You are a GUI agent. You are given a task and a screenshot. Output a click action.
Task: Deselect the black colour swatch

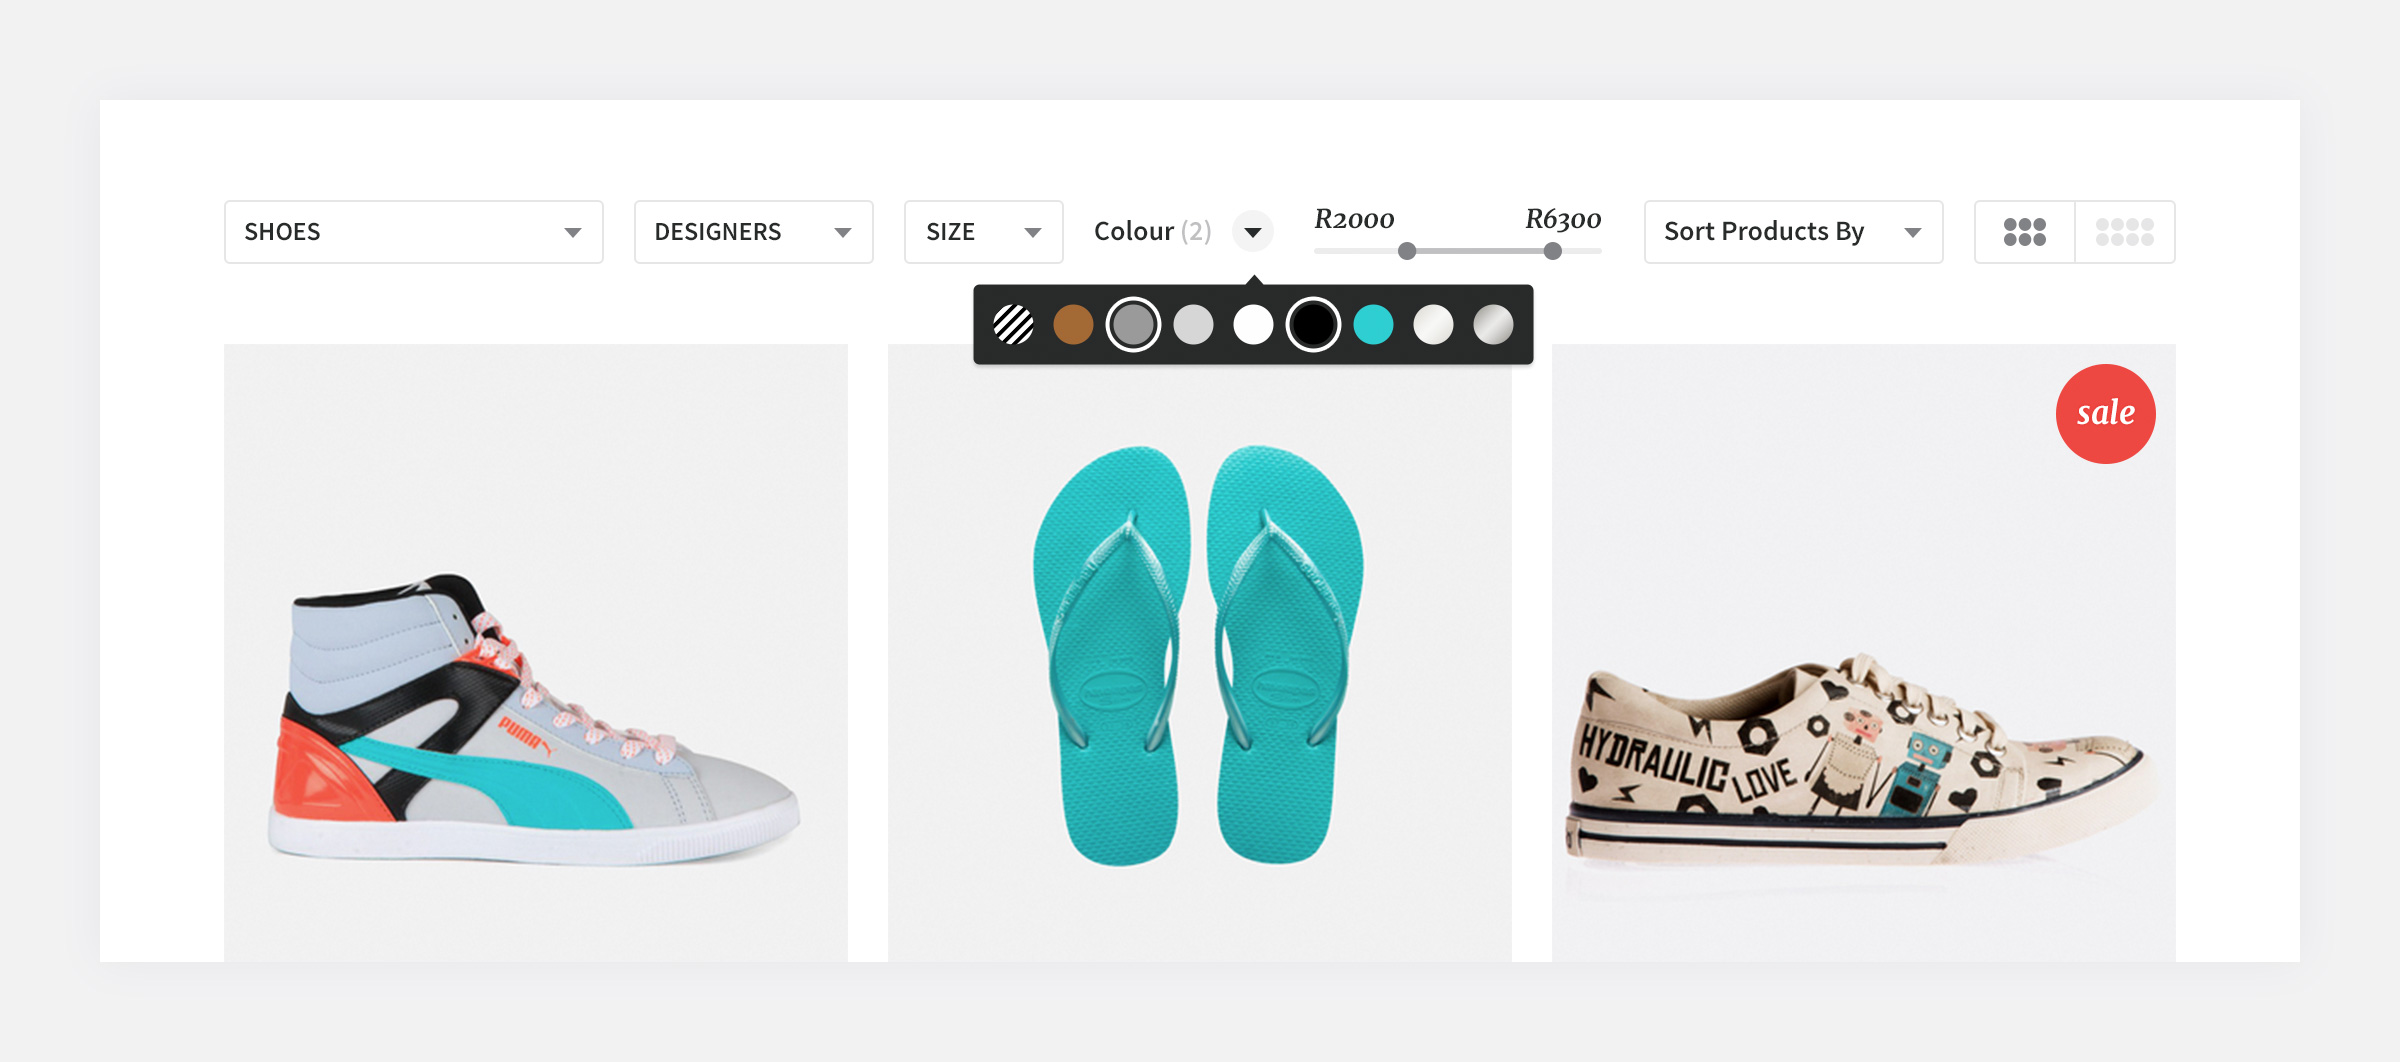tap(1313, 325)
